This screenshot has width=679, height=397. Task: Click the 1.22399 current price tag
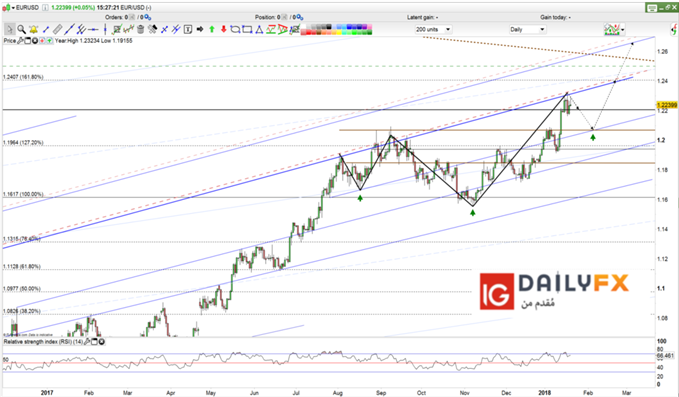tap(667, 105)
